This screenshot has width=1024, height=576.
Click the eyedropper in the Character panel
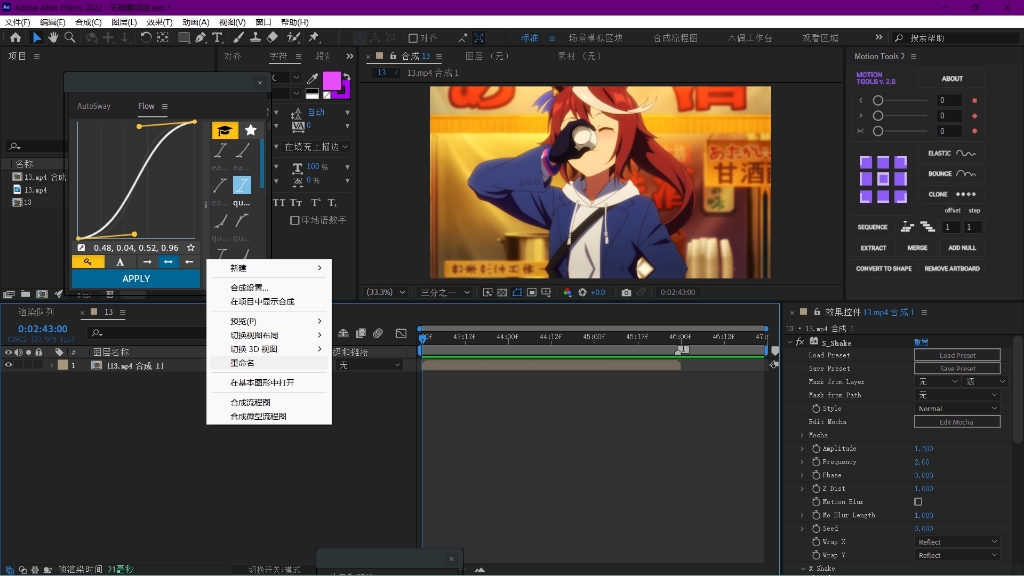311,80
